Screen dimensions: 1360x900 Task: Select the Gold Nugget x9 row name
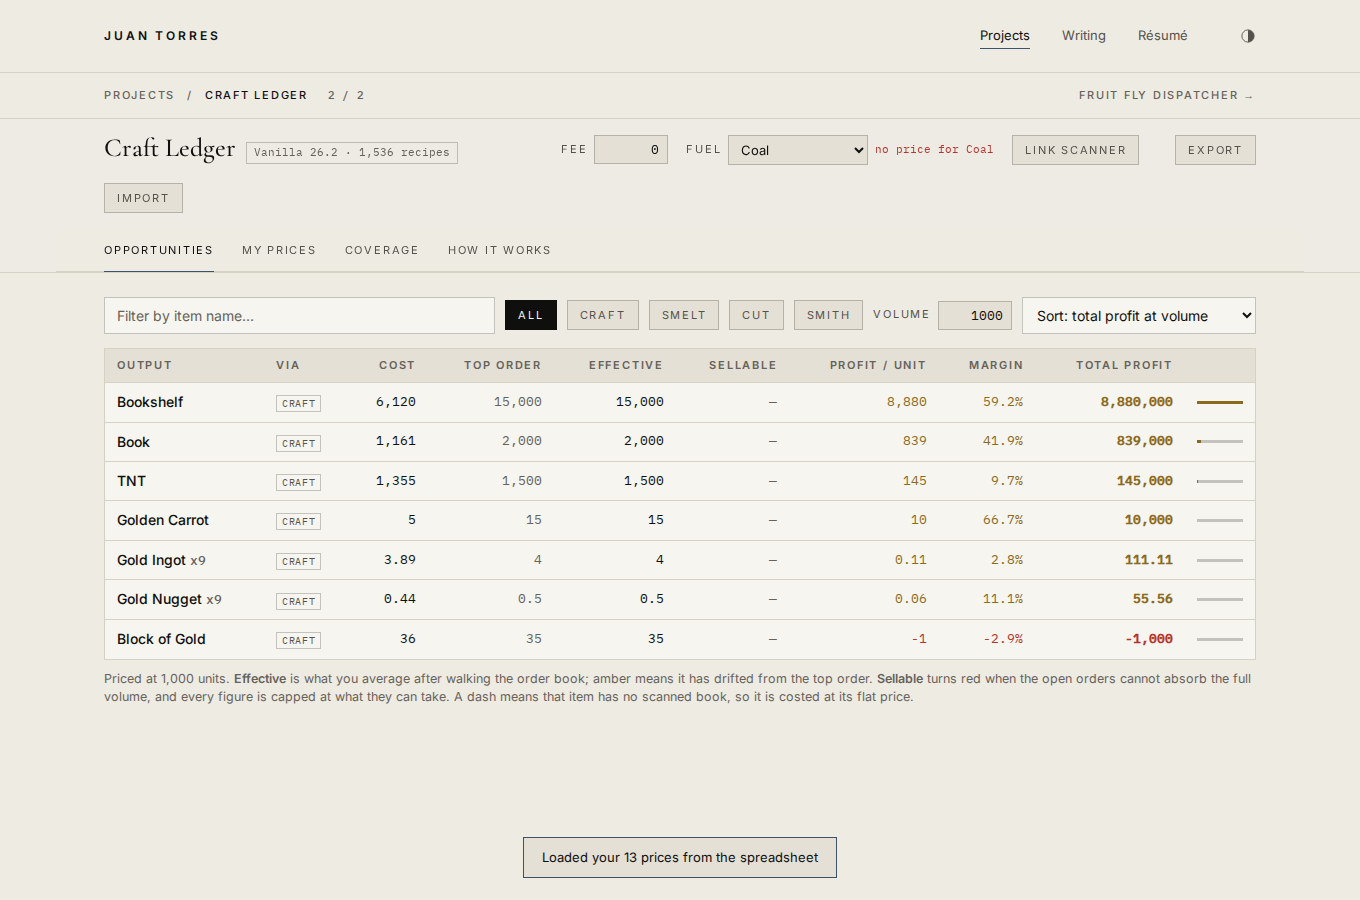[169, 599]
